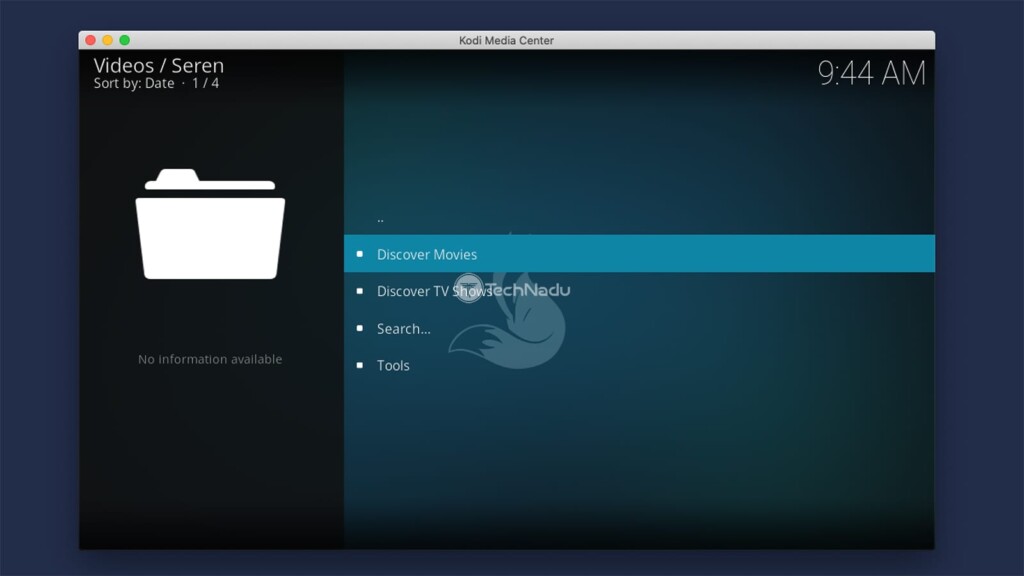This screenshot has width=1024, height=576.
Task: Click the 'No information available' text
Action: click(x=210, y=359)
